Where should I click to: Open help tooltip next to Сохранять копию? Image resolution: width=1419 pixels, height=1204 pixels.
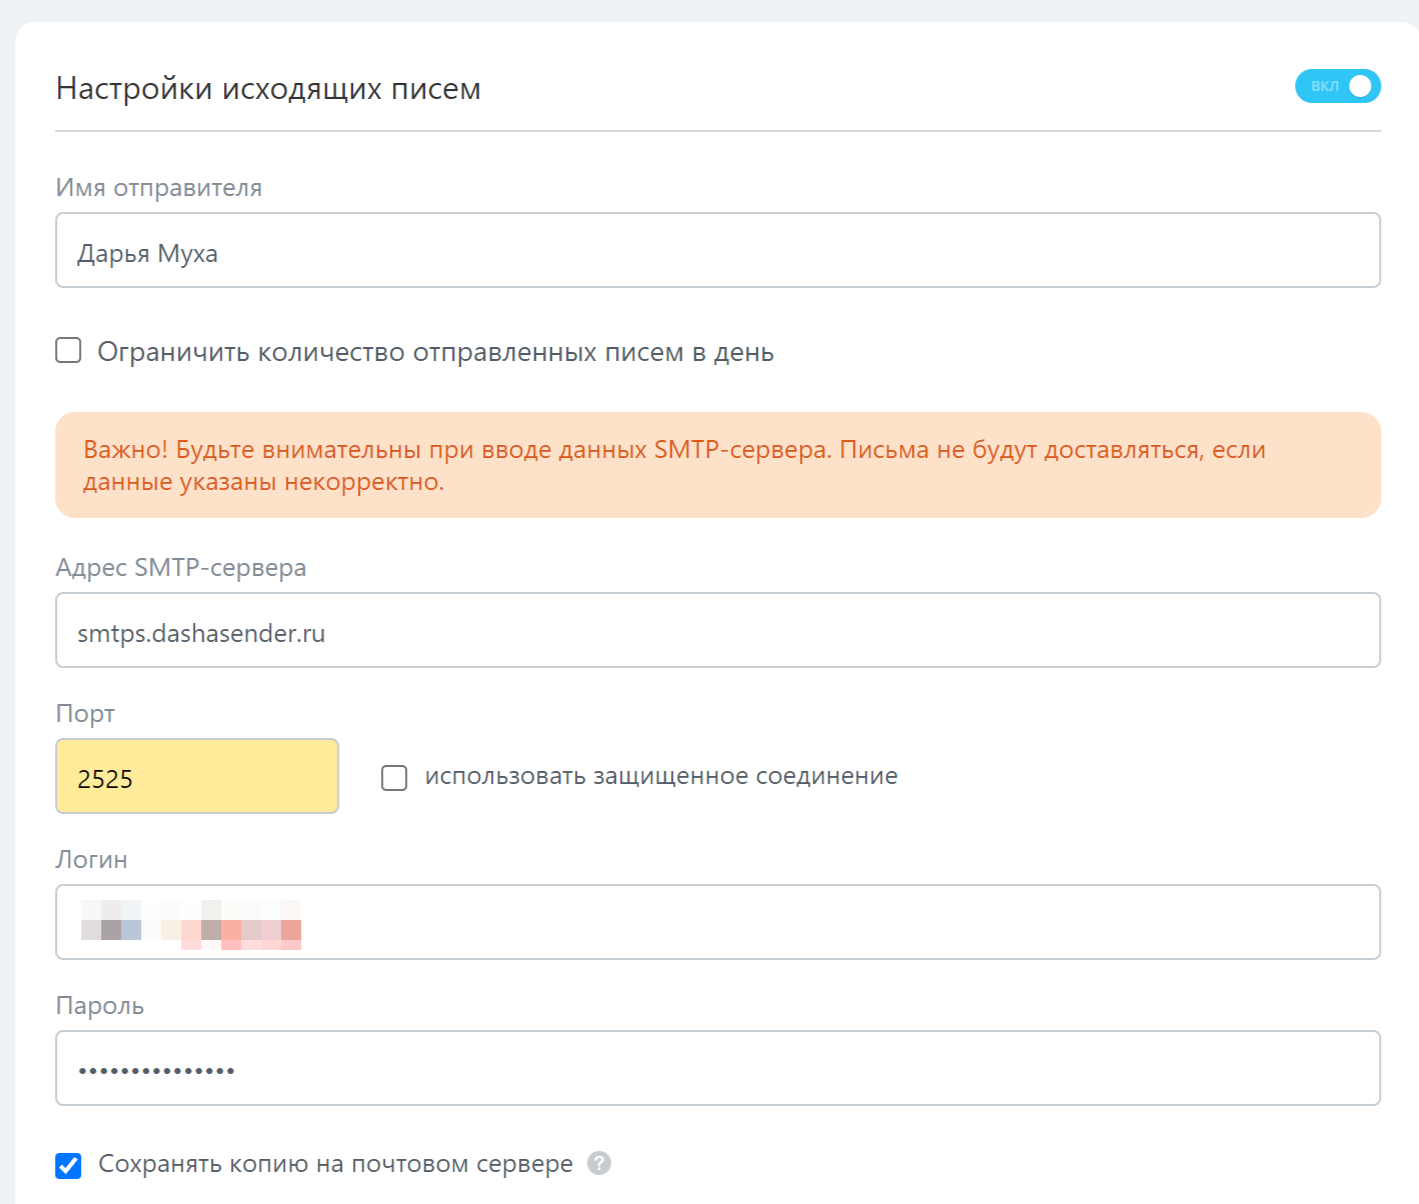[599, 1163]
